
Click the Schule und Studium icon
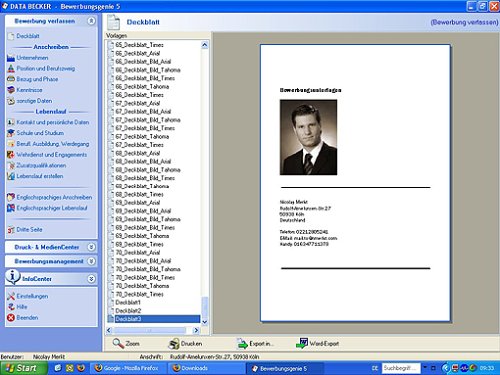(x=11, y=133)
